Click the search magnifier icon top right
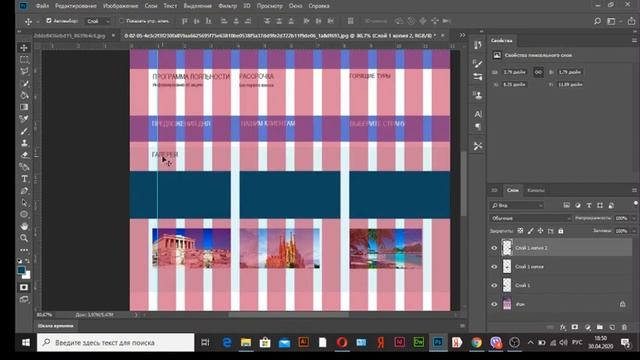640x360 pixels. pos(597,21)
